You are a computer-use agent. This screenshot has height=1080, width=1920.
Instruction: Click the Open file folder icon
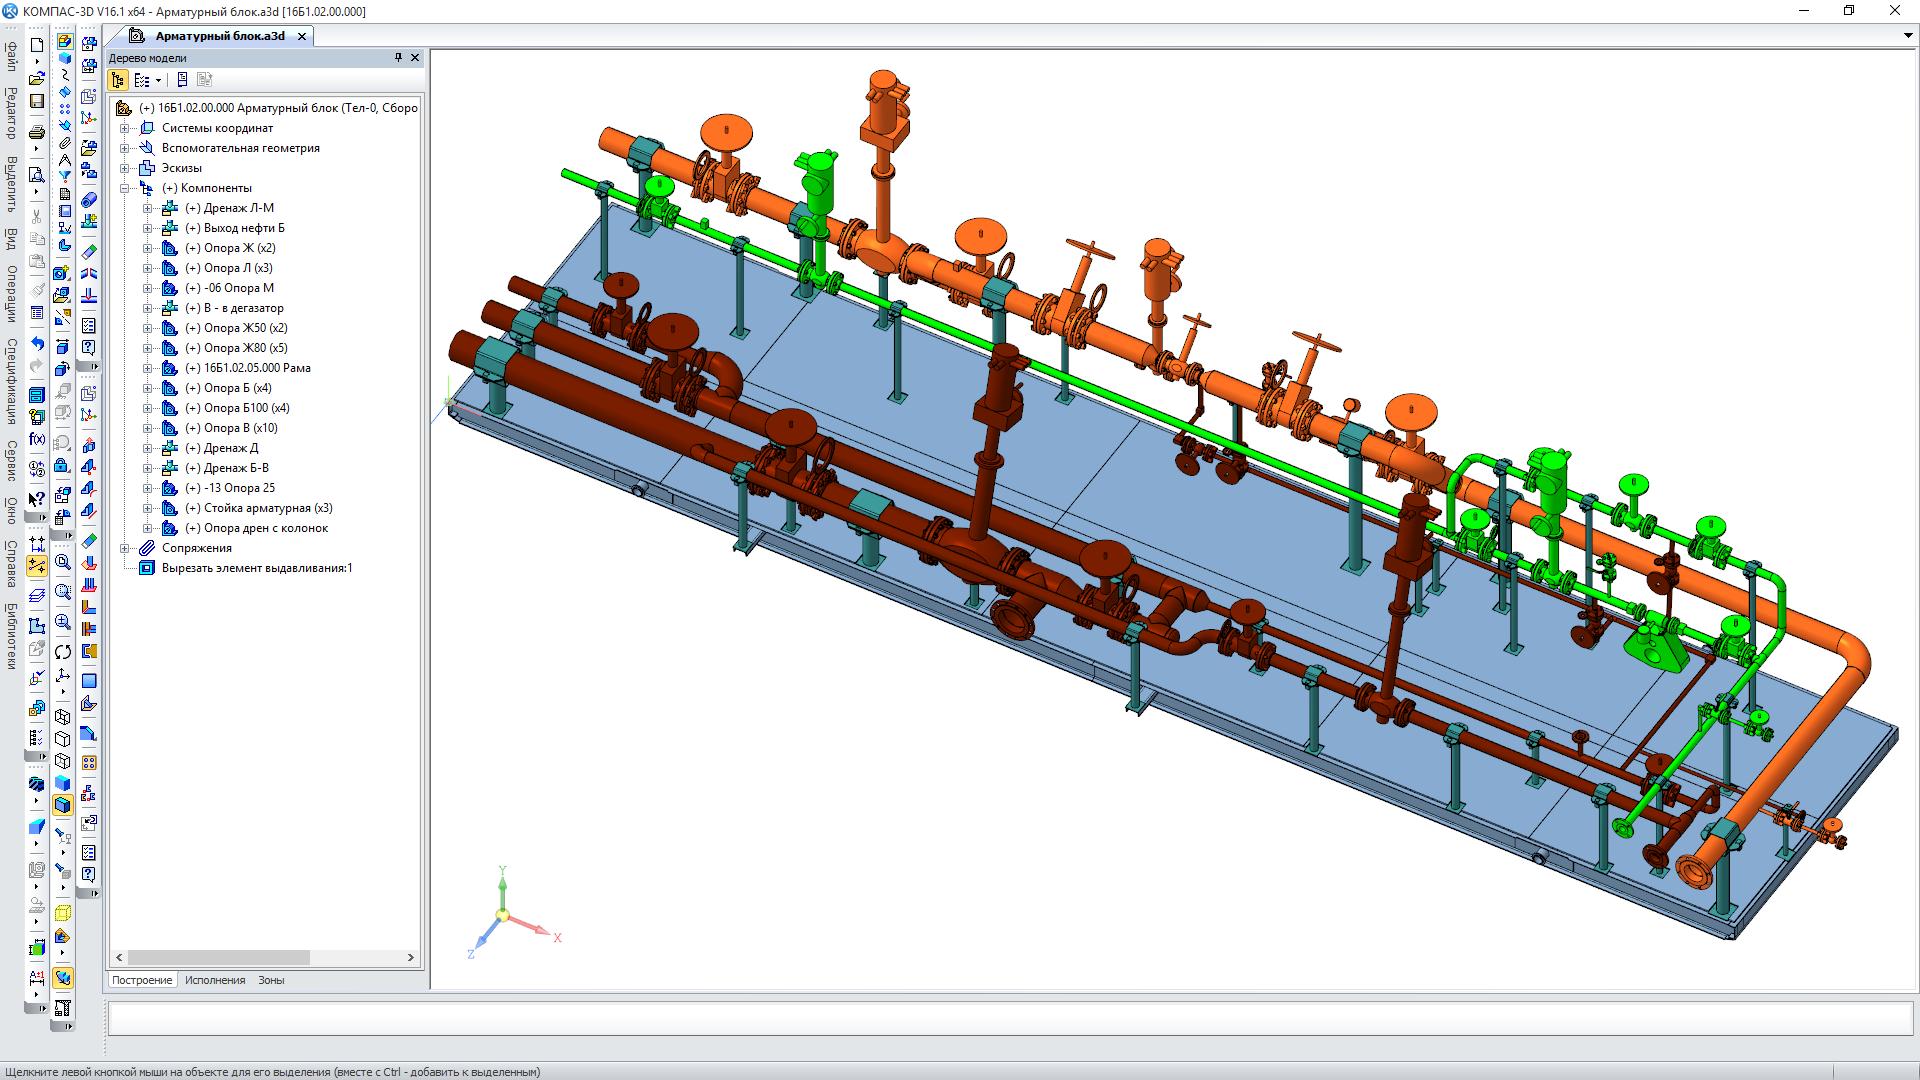tap(37, 78)
